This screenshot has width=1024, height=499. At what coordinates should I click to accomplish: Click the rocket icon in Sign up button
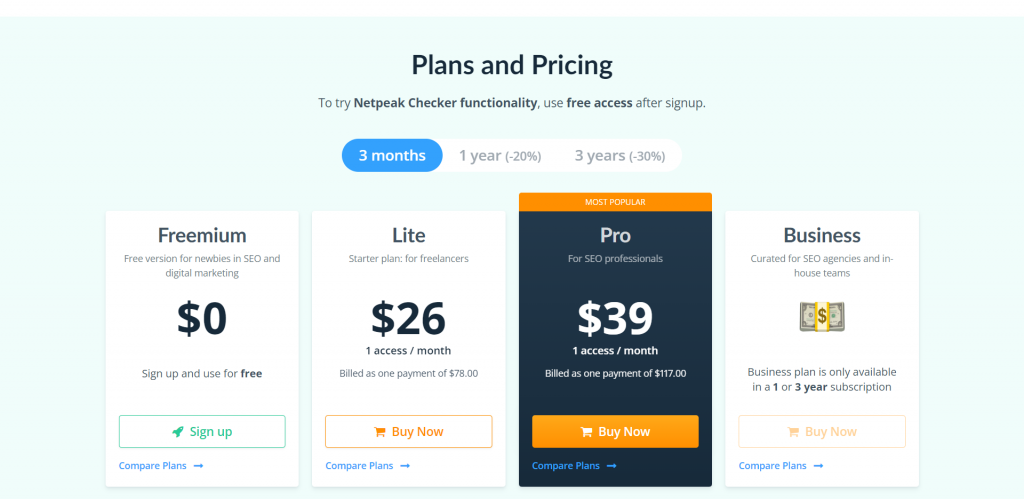[178, 432]
